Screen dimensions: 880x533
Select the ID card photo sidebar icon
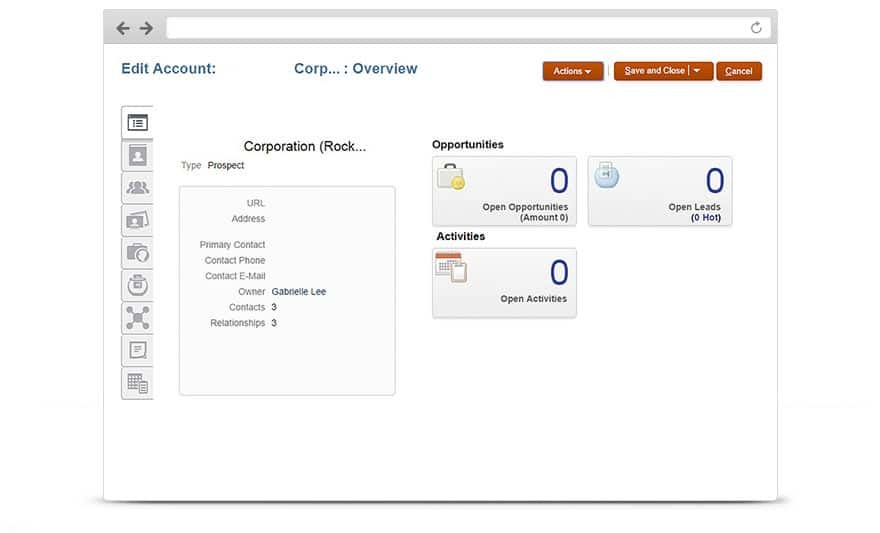click(137, 220)
